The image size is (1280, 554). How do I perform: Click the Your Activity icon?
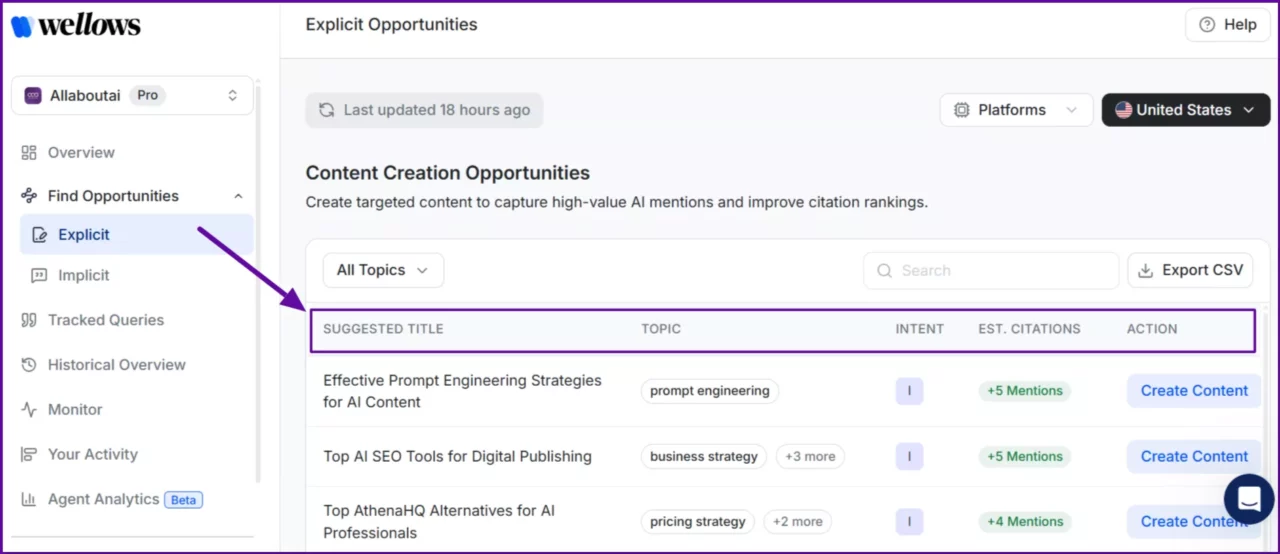pos(29,454)
